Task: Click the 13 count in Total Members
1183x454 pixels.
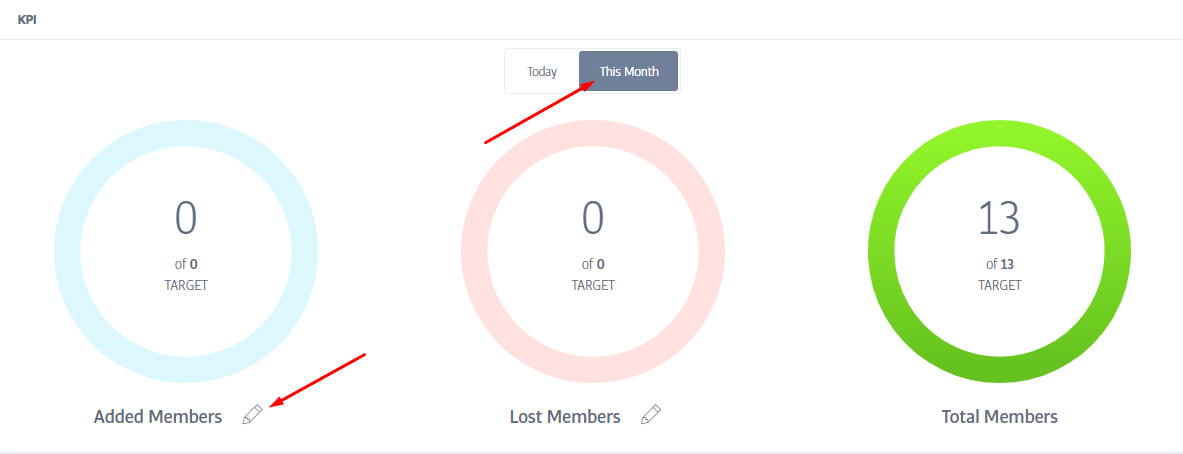Action: tap(999, 218)
